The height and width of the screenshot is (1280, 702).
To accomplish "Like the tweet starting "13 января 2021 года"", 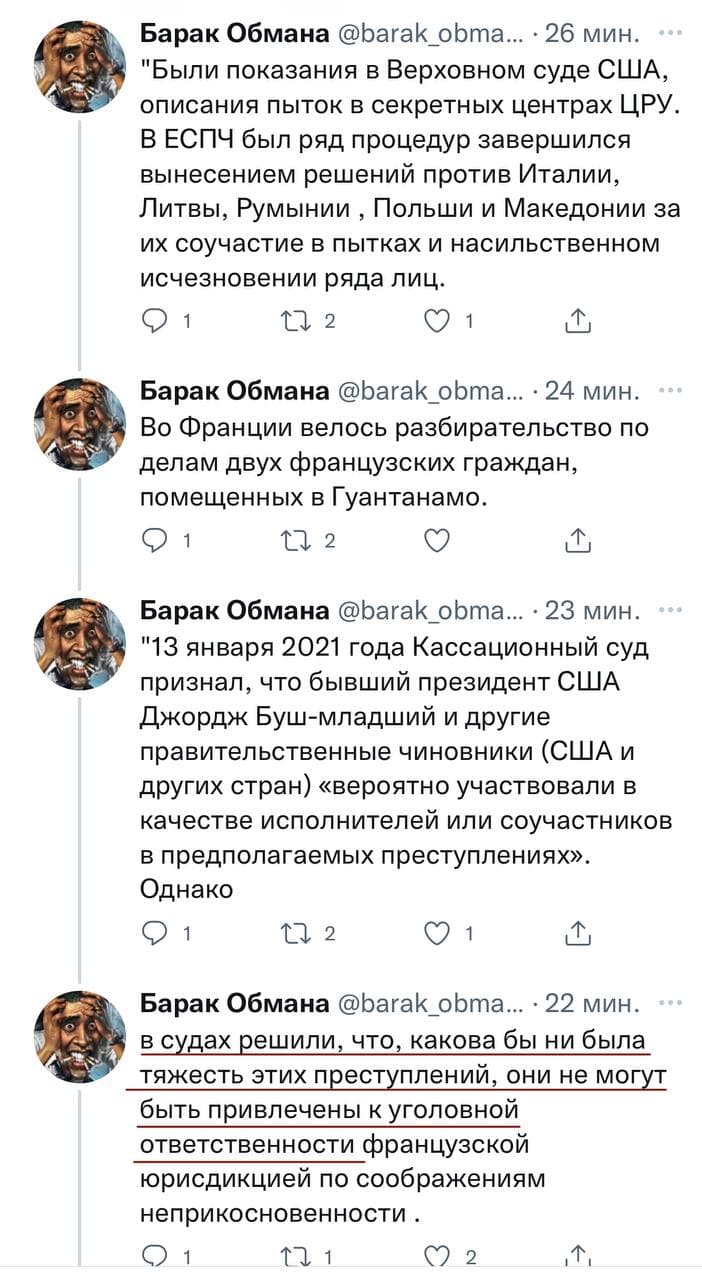I will (436, 934).
